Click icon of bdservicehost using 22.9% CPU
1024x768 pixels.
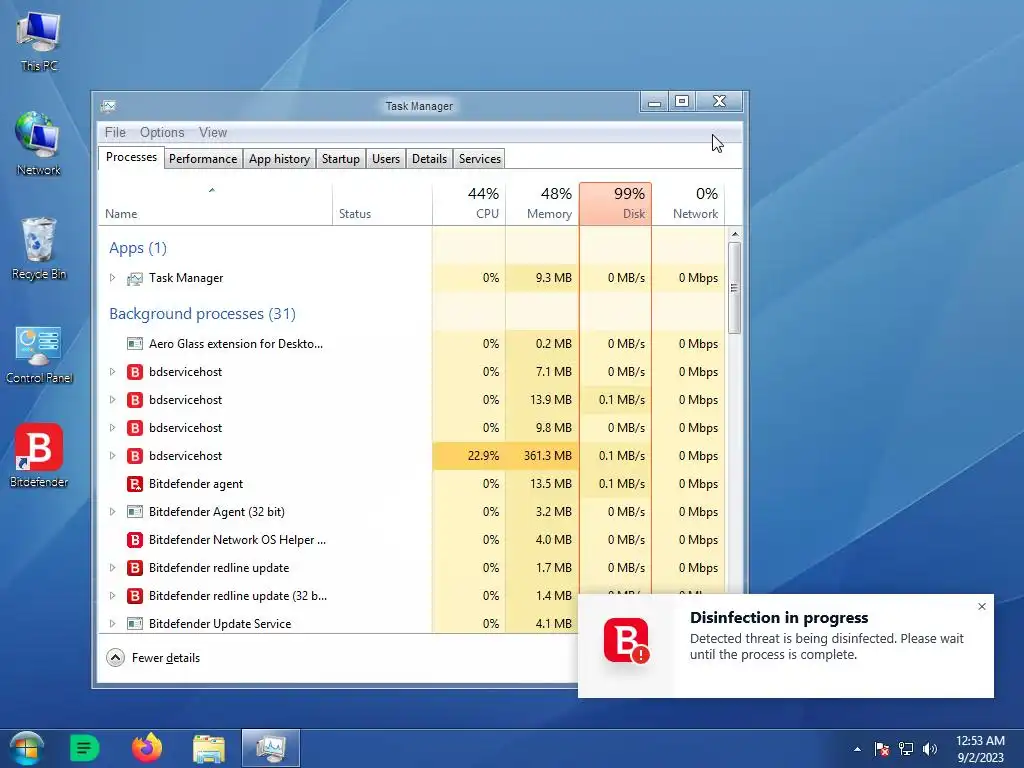point(135,456)
